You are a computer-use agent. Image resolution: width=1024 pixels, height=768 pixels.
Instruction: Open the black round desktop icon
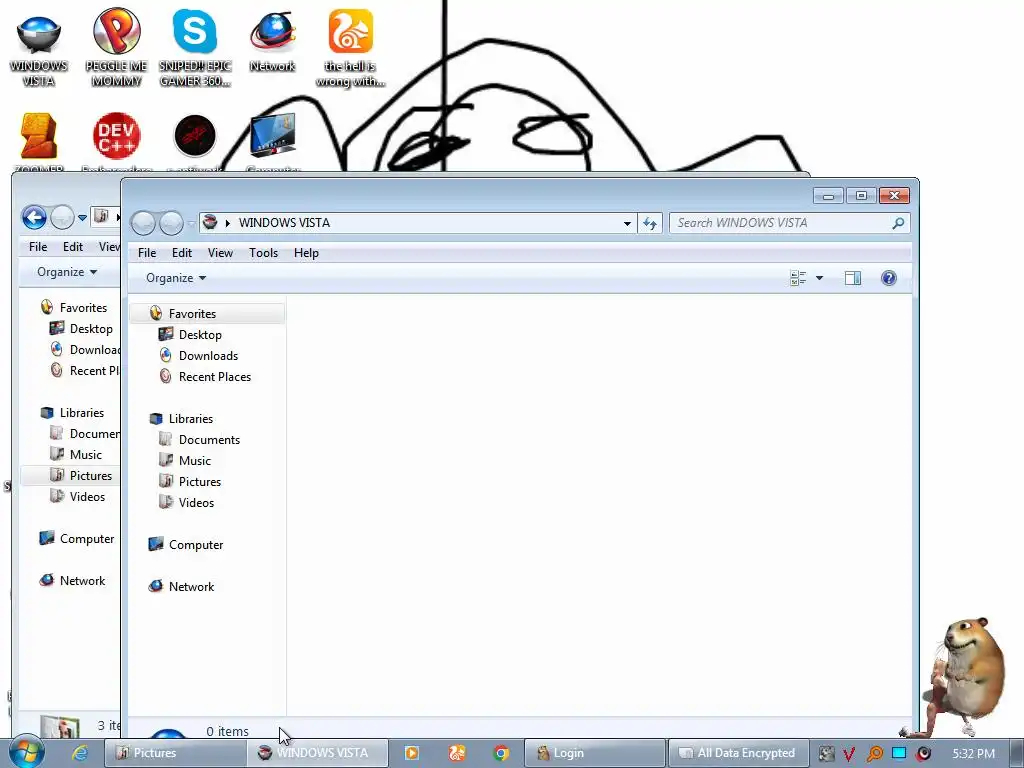pyautogui.click(x=195, y=136)
